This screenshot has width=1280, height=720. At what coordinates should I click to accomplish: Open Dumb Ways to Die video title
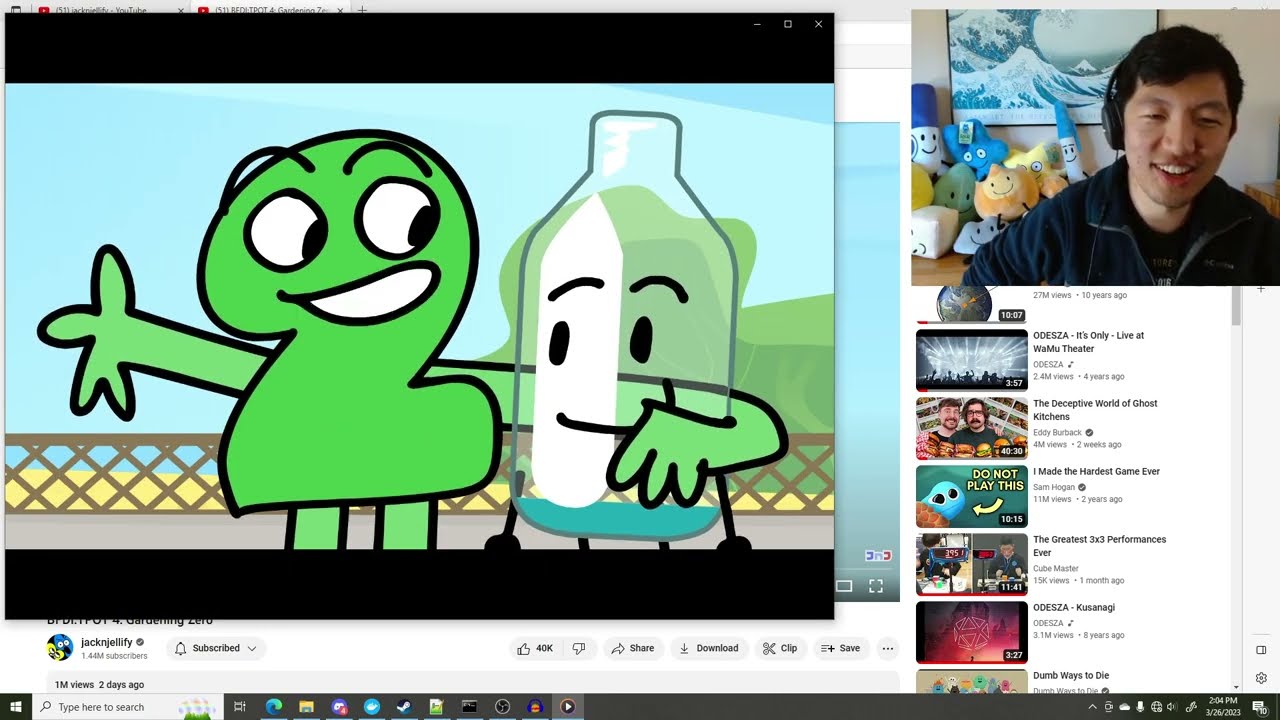tap(1071, 675)
